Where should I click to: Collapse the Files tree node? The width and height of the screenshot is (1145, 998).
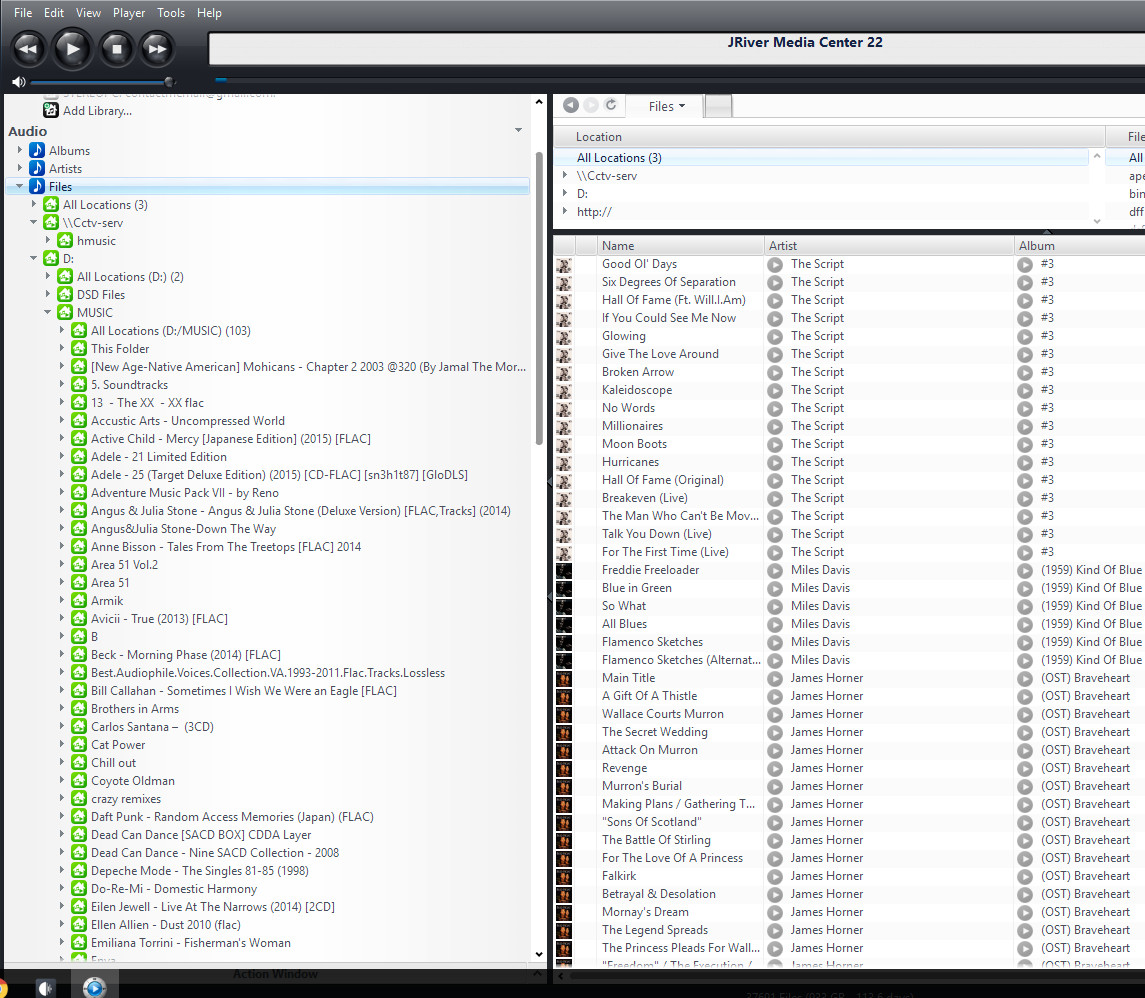click(20, 186)
